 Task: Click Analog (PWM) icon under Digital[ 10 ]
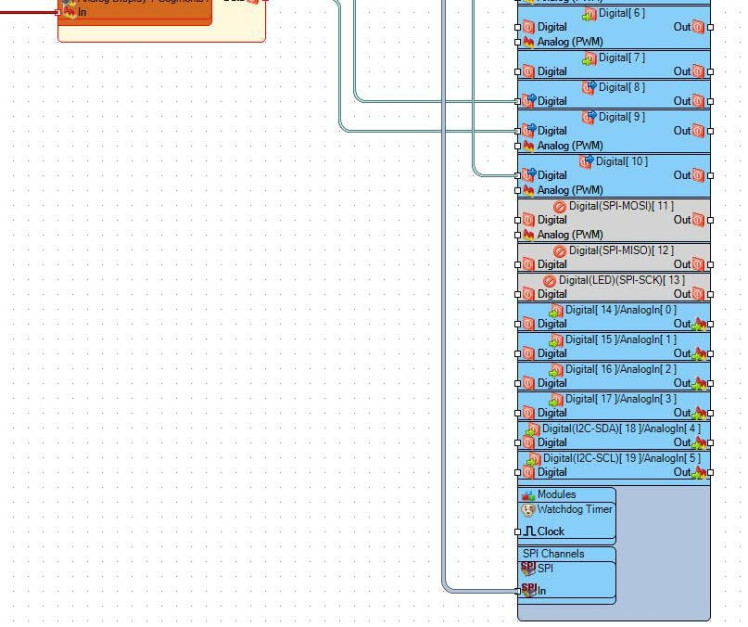pos(528,190)
